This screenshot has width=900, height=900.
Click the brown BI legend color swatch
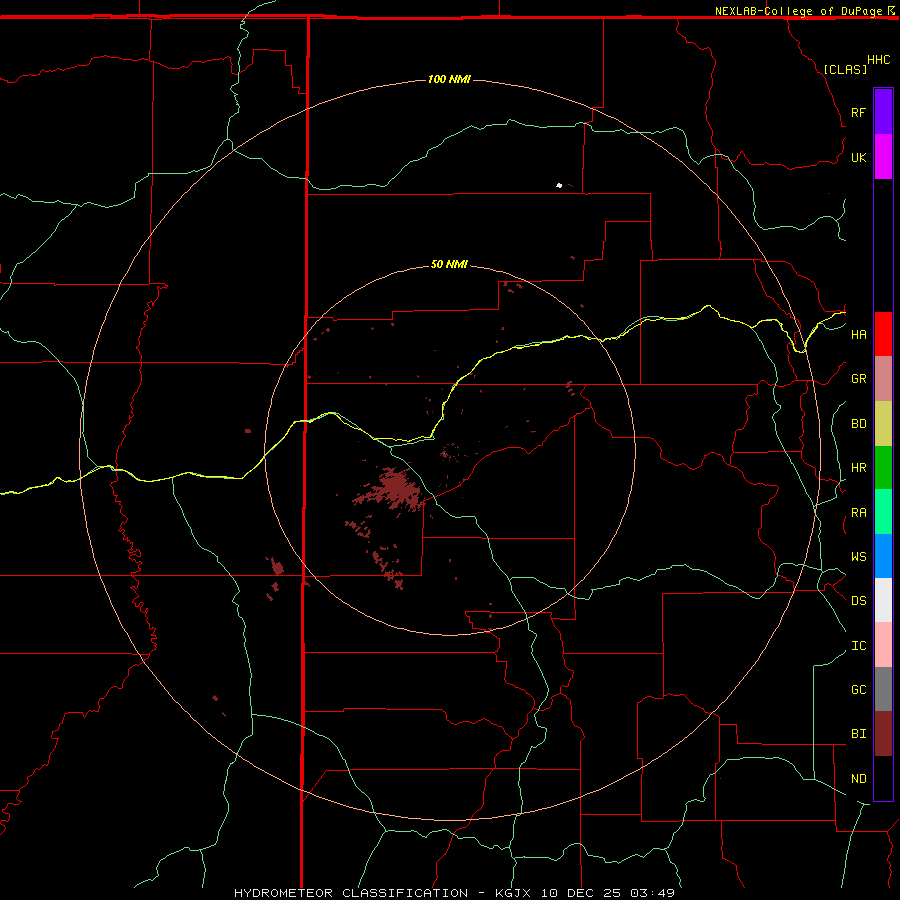click(883, 734)
